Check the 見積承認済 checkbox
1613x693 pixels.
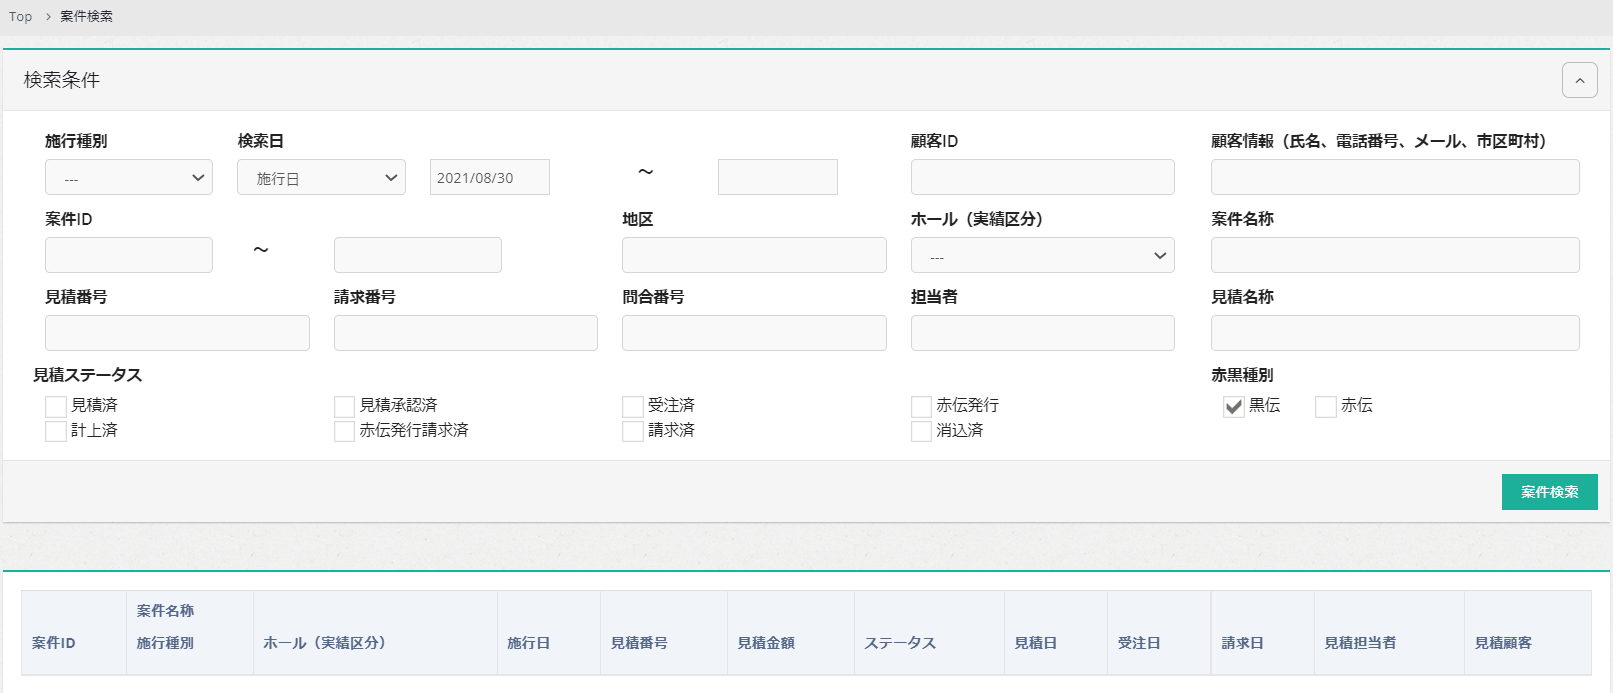[x=345, y=406]
